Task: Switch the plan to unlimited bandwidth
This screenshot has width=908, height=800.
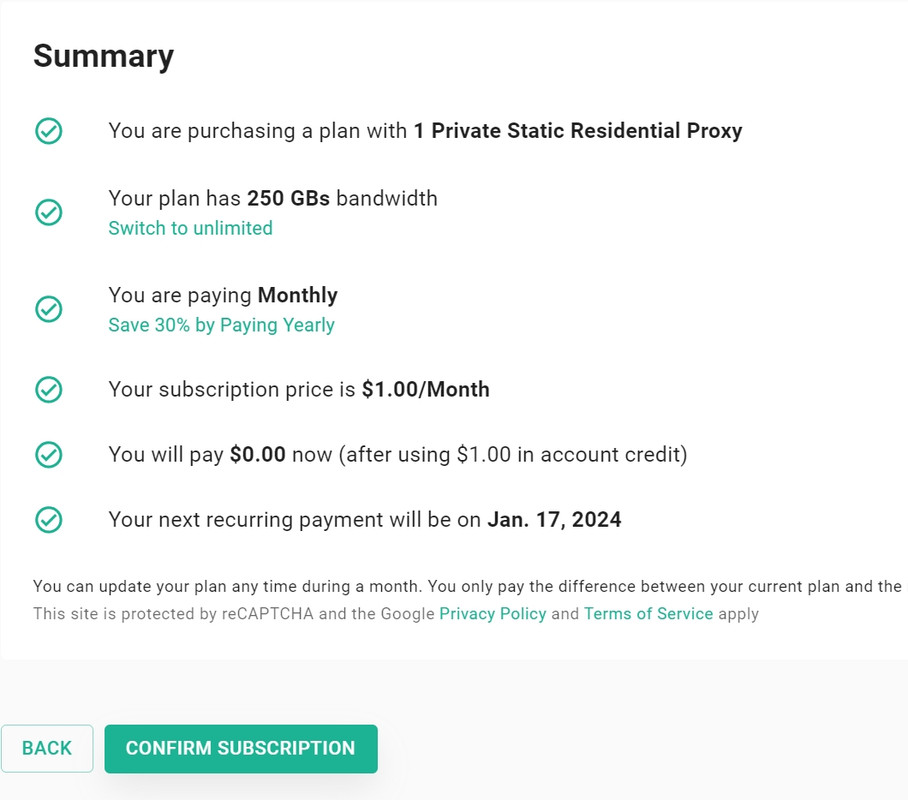Action: (190, 228)
